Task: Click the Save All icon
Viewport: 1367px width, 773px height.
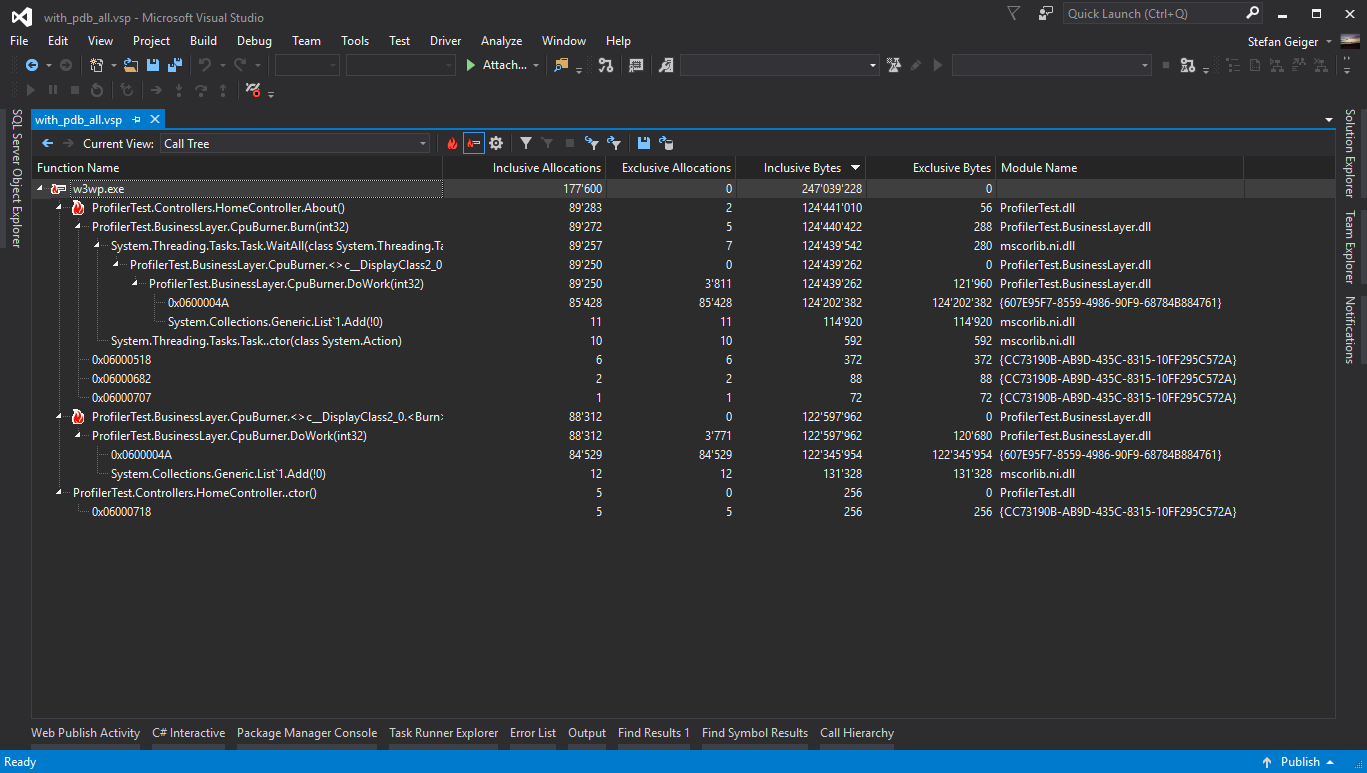Action: [175, 65]
